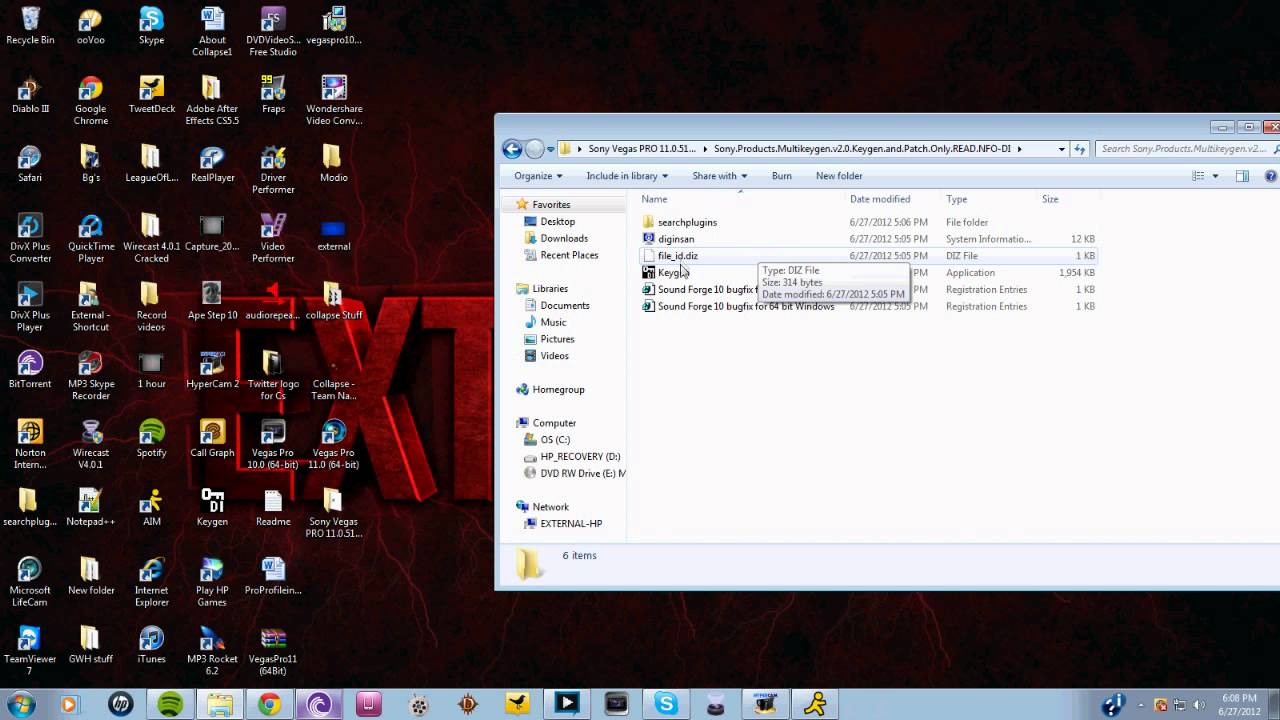The image size is (1280, 720).
Task: Click the Explorer Help question mark icon
Action: [1271, 176]
